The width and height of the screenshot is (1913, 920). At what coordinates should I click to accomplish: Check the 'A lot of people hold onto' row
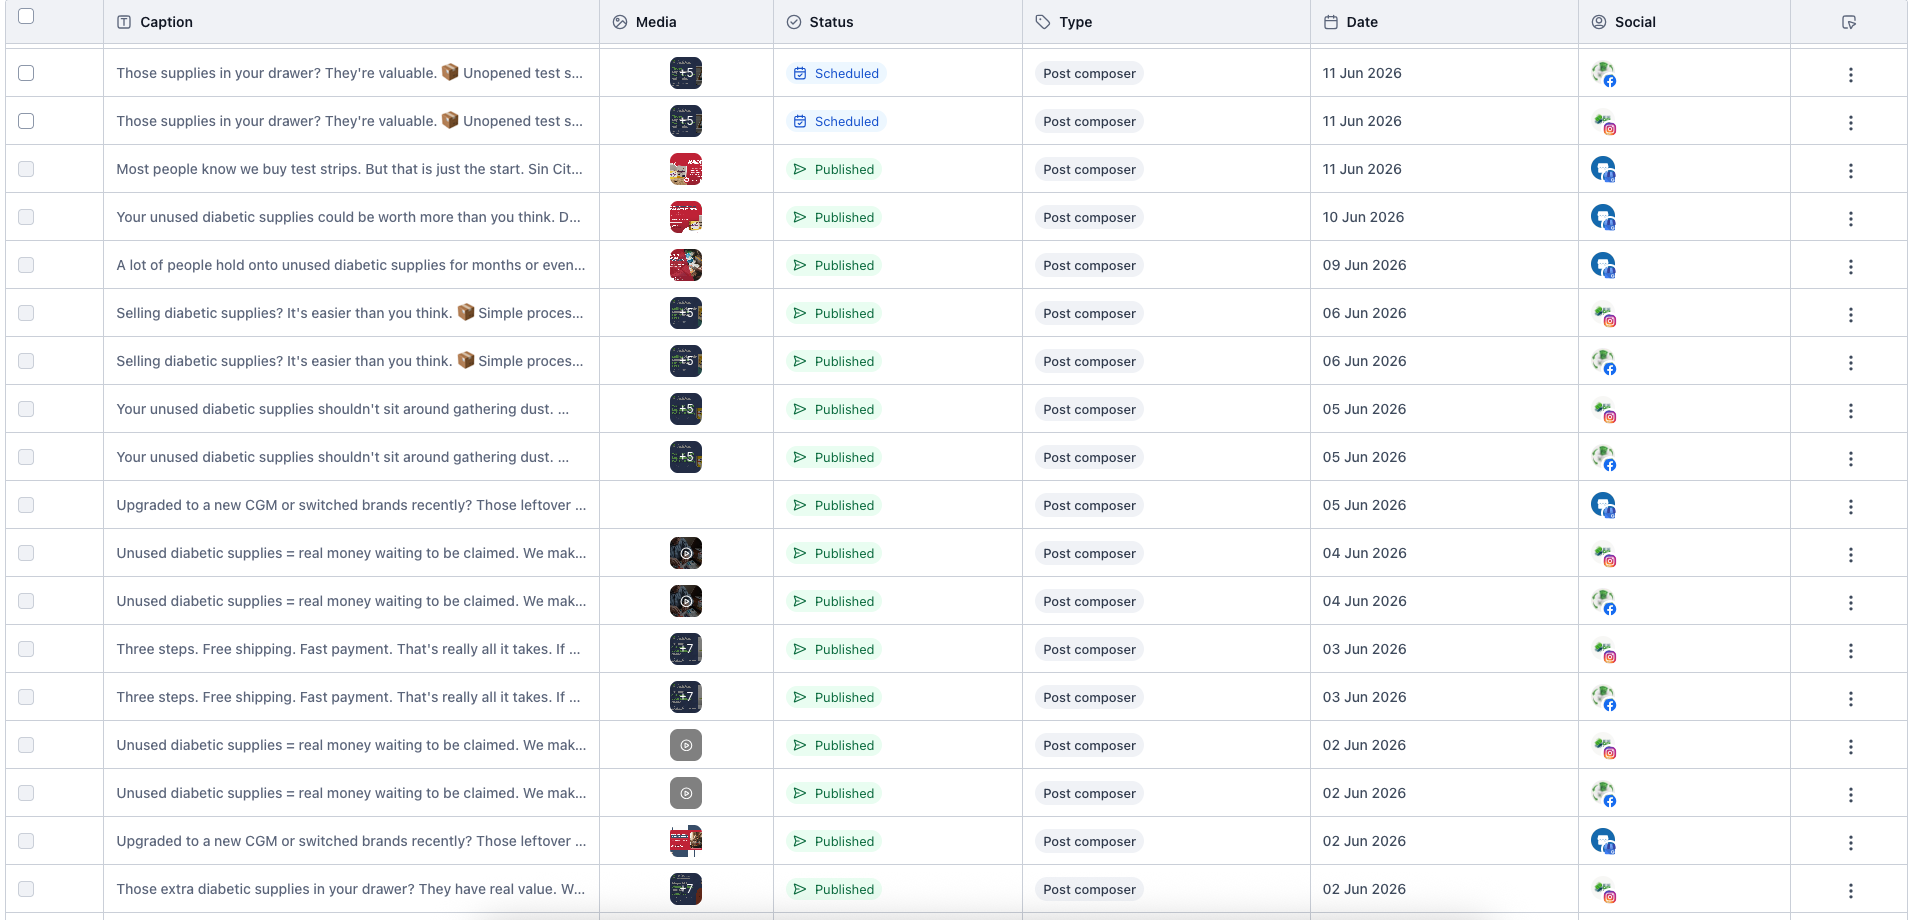point(26,265)
